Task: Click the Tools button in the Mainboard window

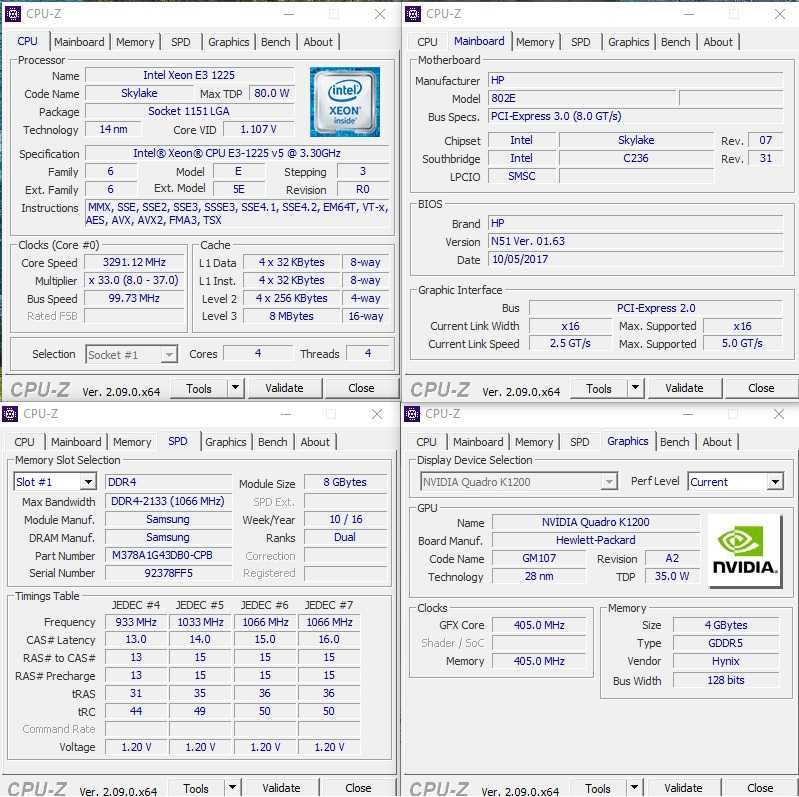Action: pyautogui.click(x=599, y=388)
